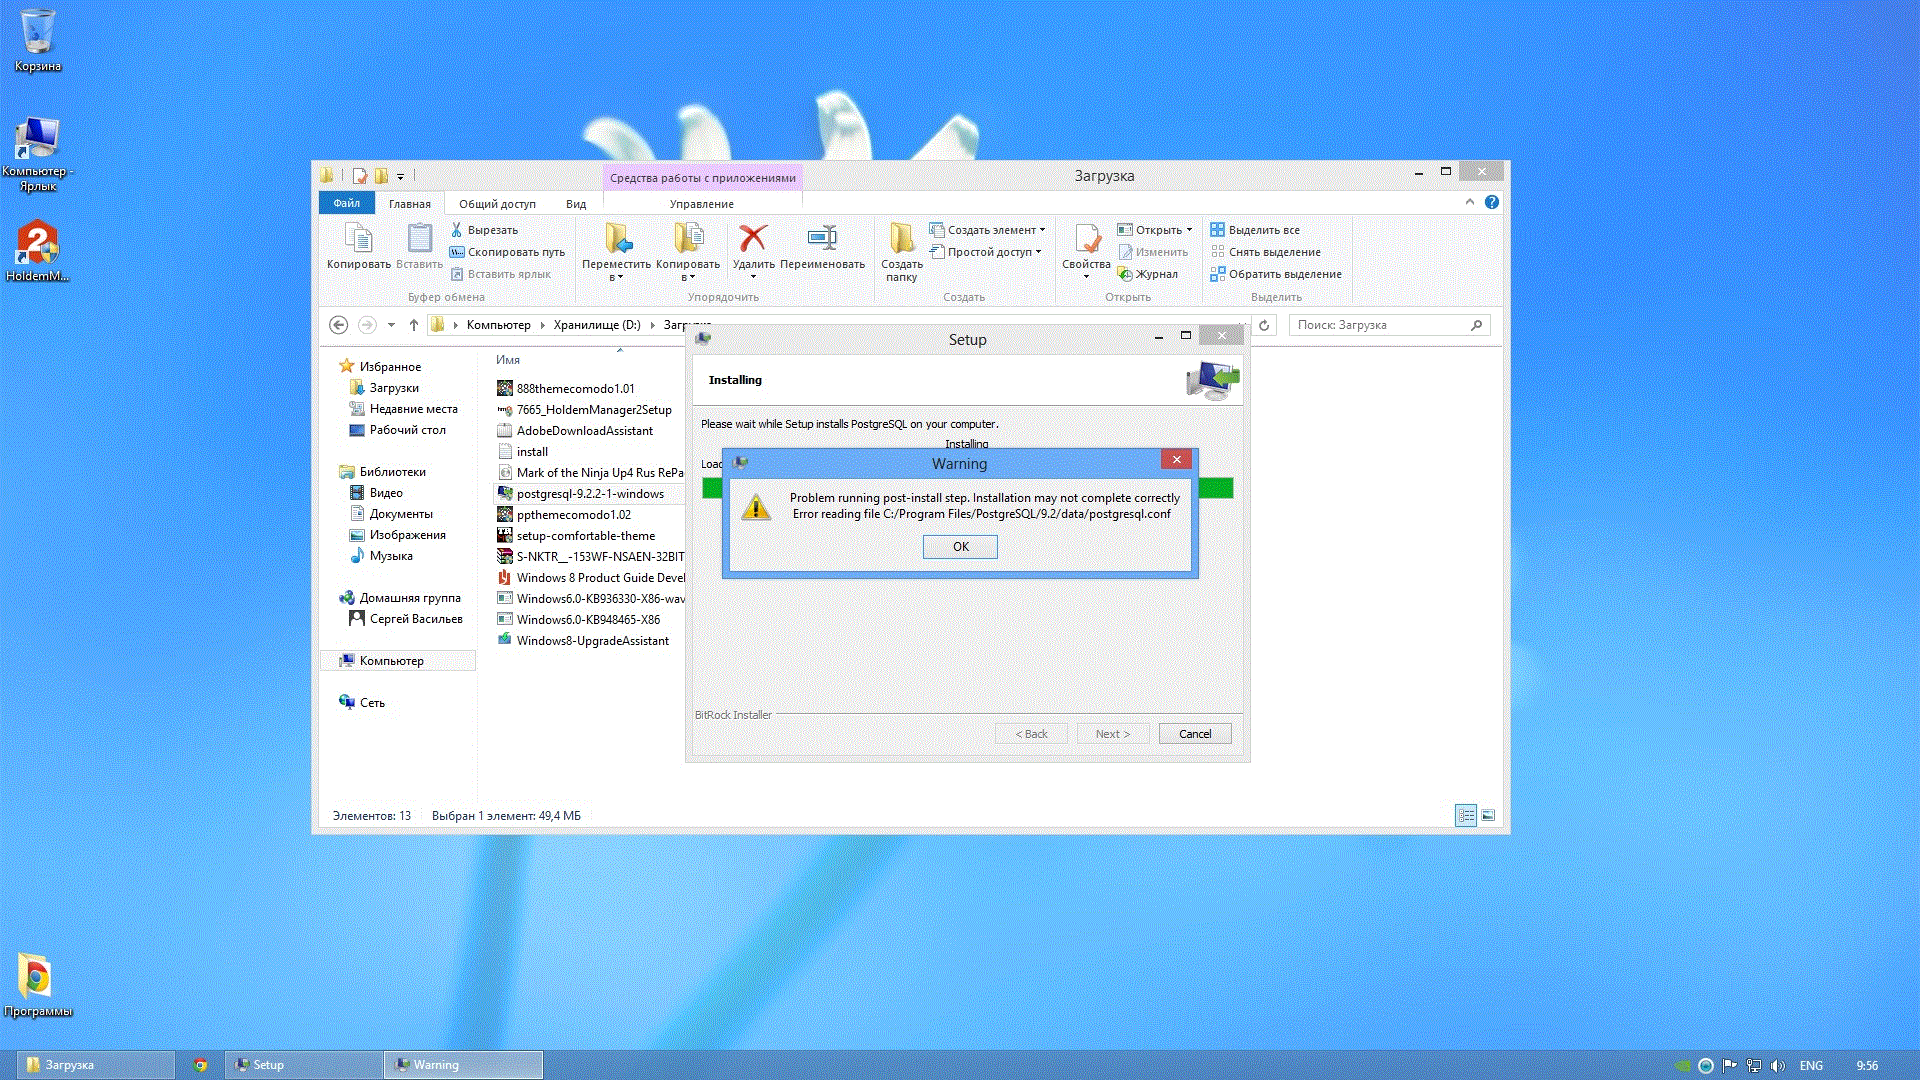Select Рабочий стол in navigation pane

(x=407, y=430)
